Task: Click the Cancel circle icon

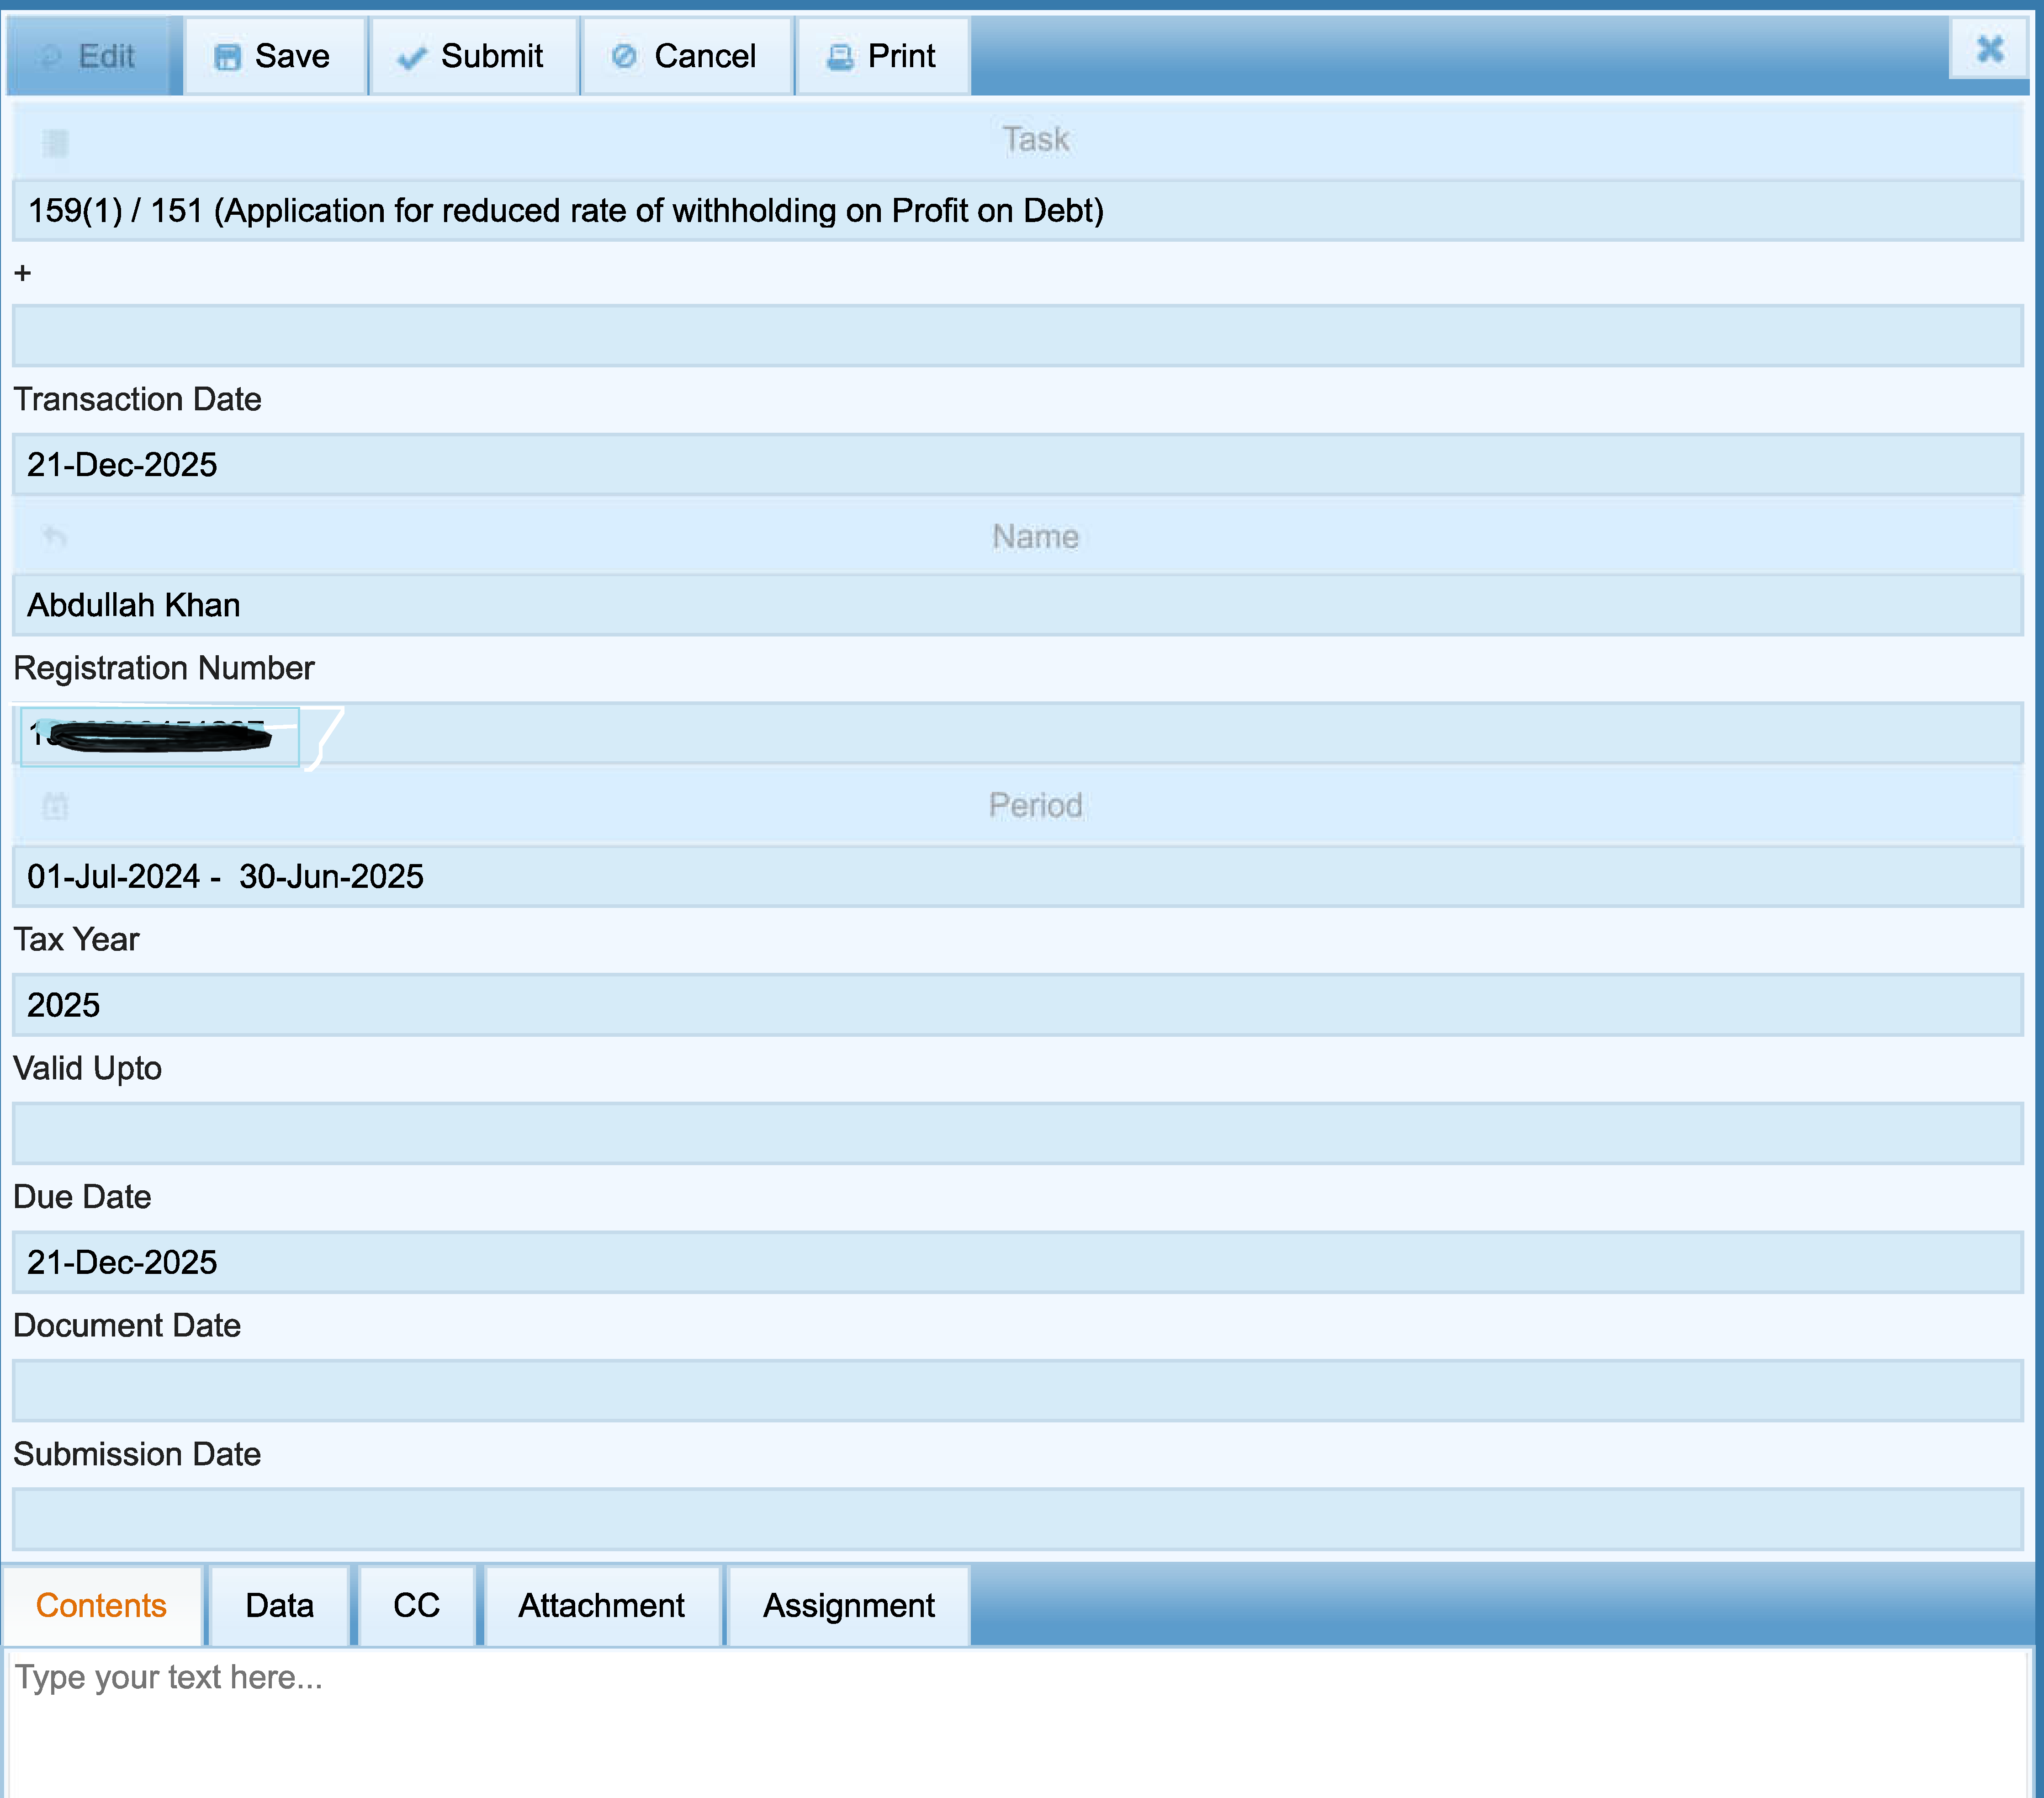Action: click(624, 56)
